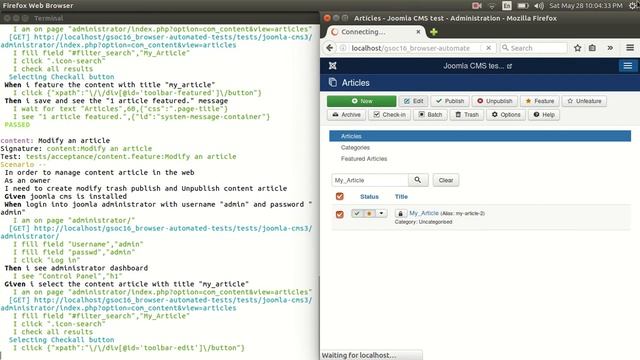
Task: Click the Terminal window title bar
Action: (x=159, y=18)
